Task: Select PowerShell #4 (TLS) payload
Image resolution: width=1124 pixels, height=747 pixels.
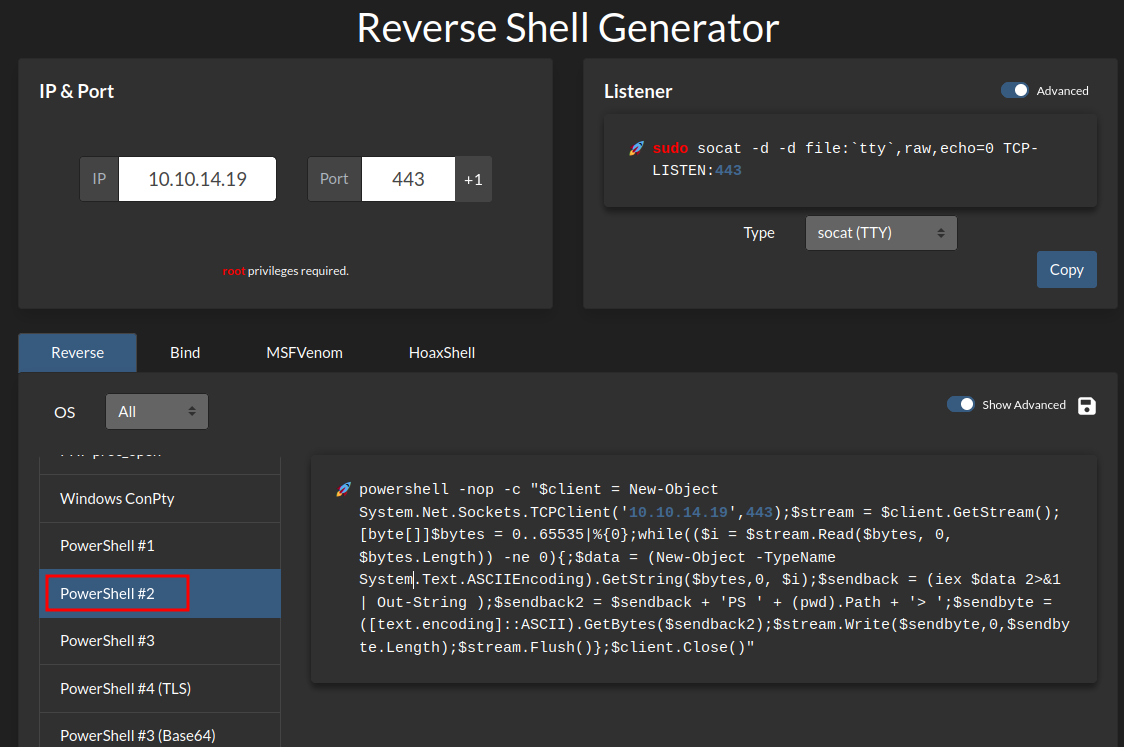Action: point(160,688)
